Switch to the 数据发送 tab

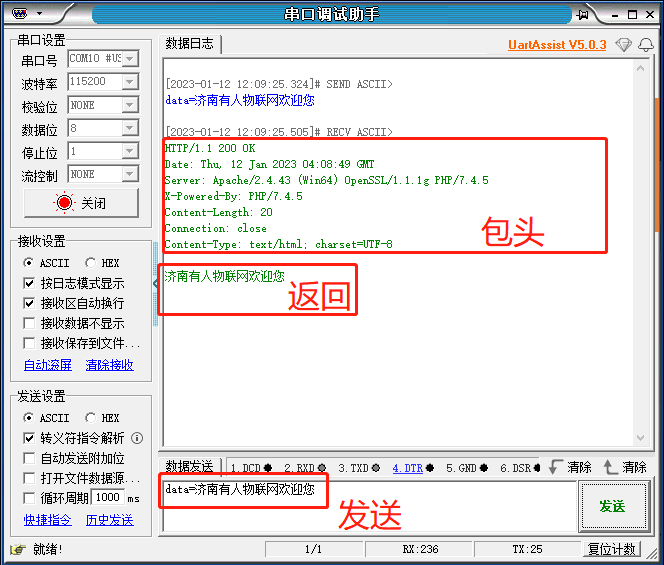click(189, 467)
